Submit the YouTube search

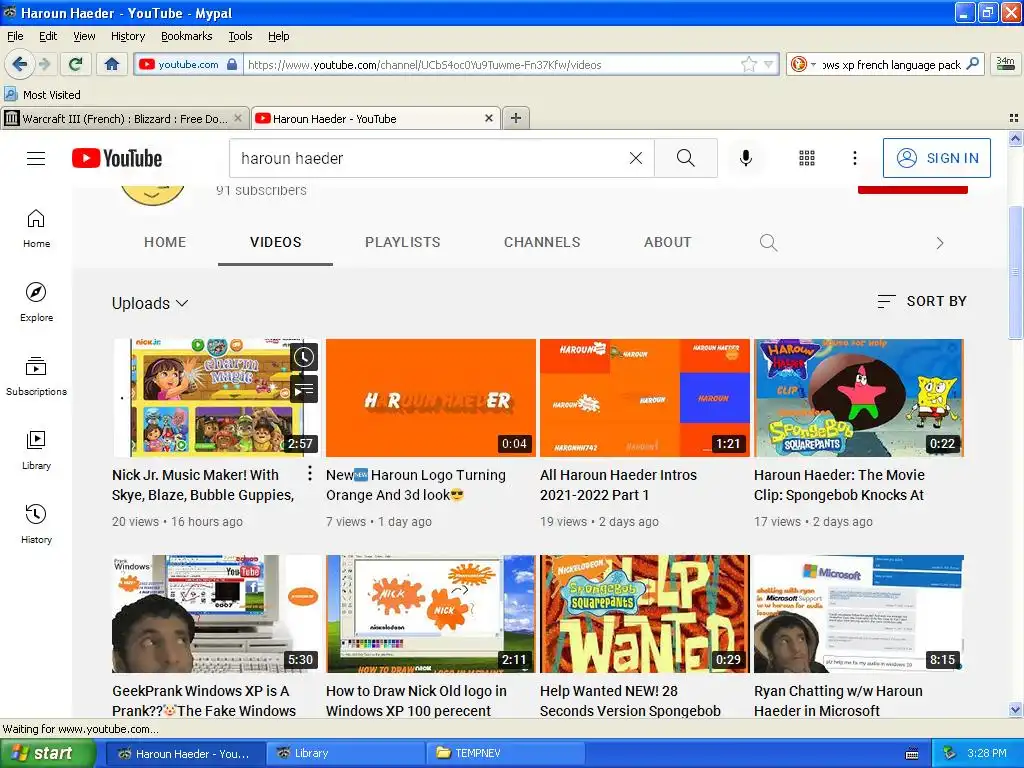coord(685,158)
